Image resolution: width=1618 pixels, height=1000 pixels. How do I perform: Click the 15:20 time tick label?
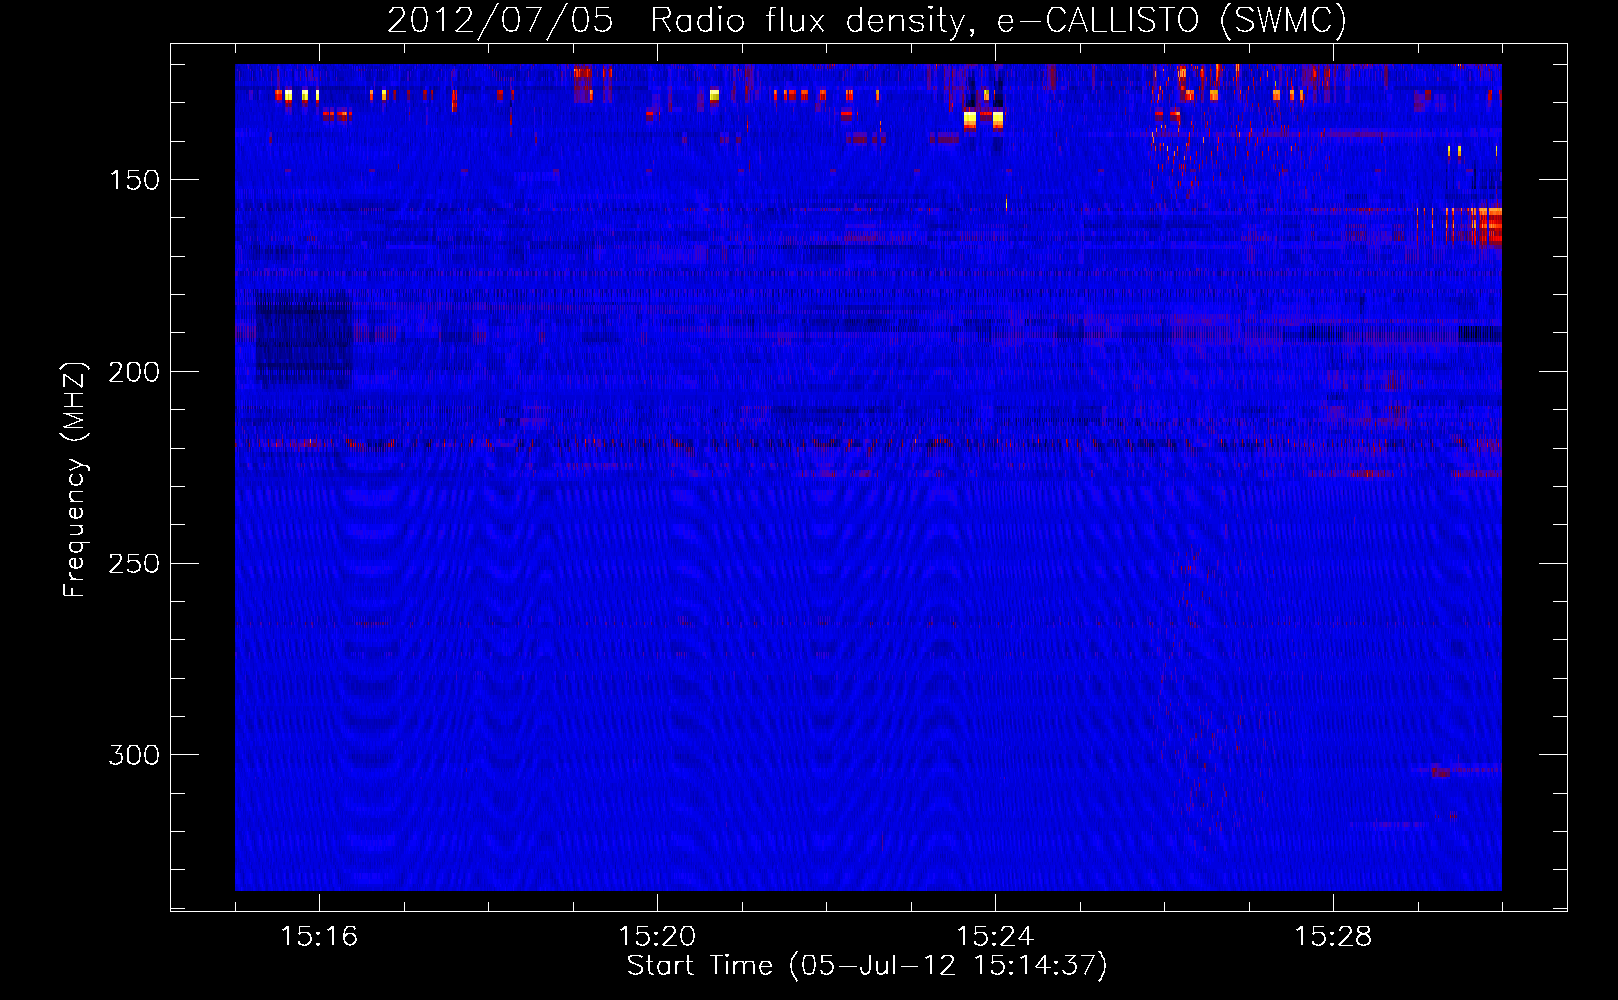click(x=657, y=936)
